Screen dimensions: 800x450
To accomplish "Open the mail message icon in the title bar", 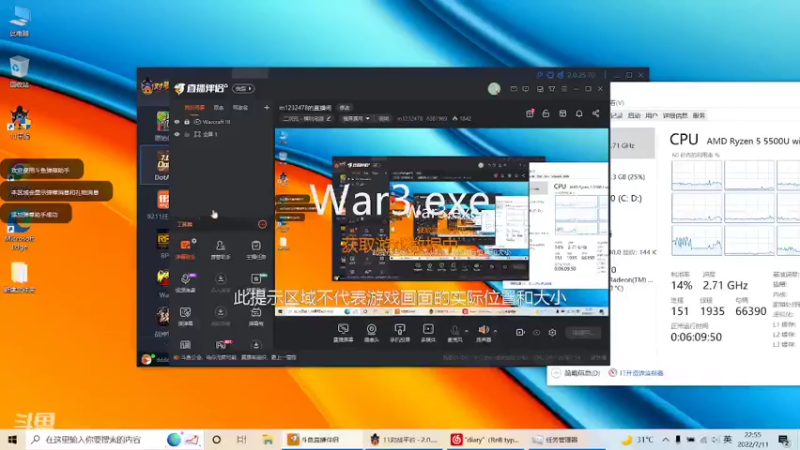I will point(513,89).
